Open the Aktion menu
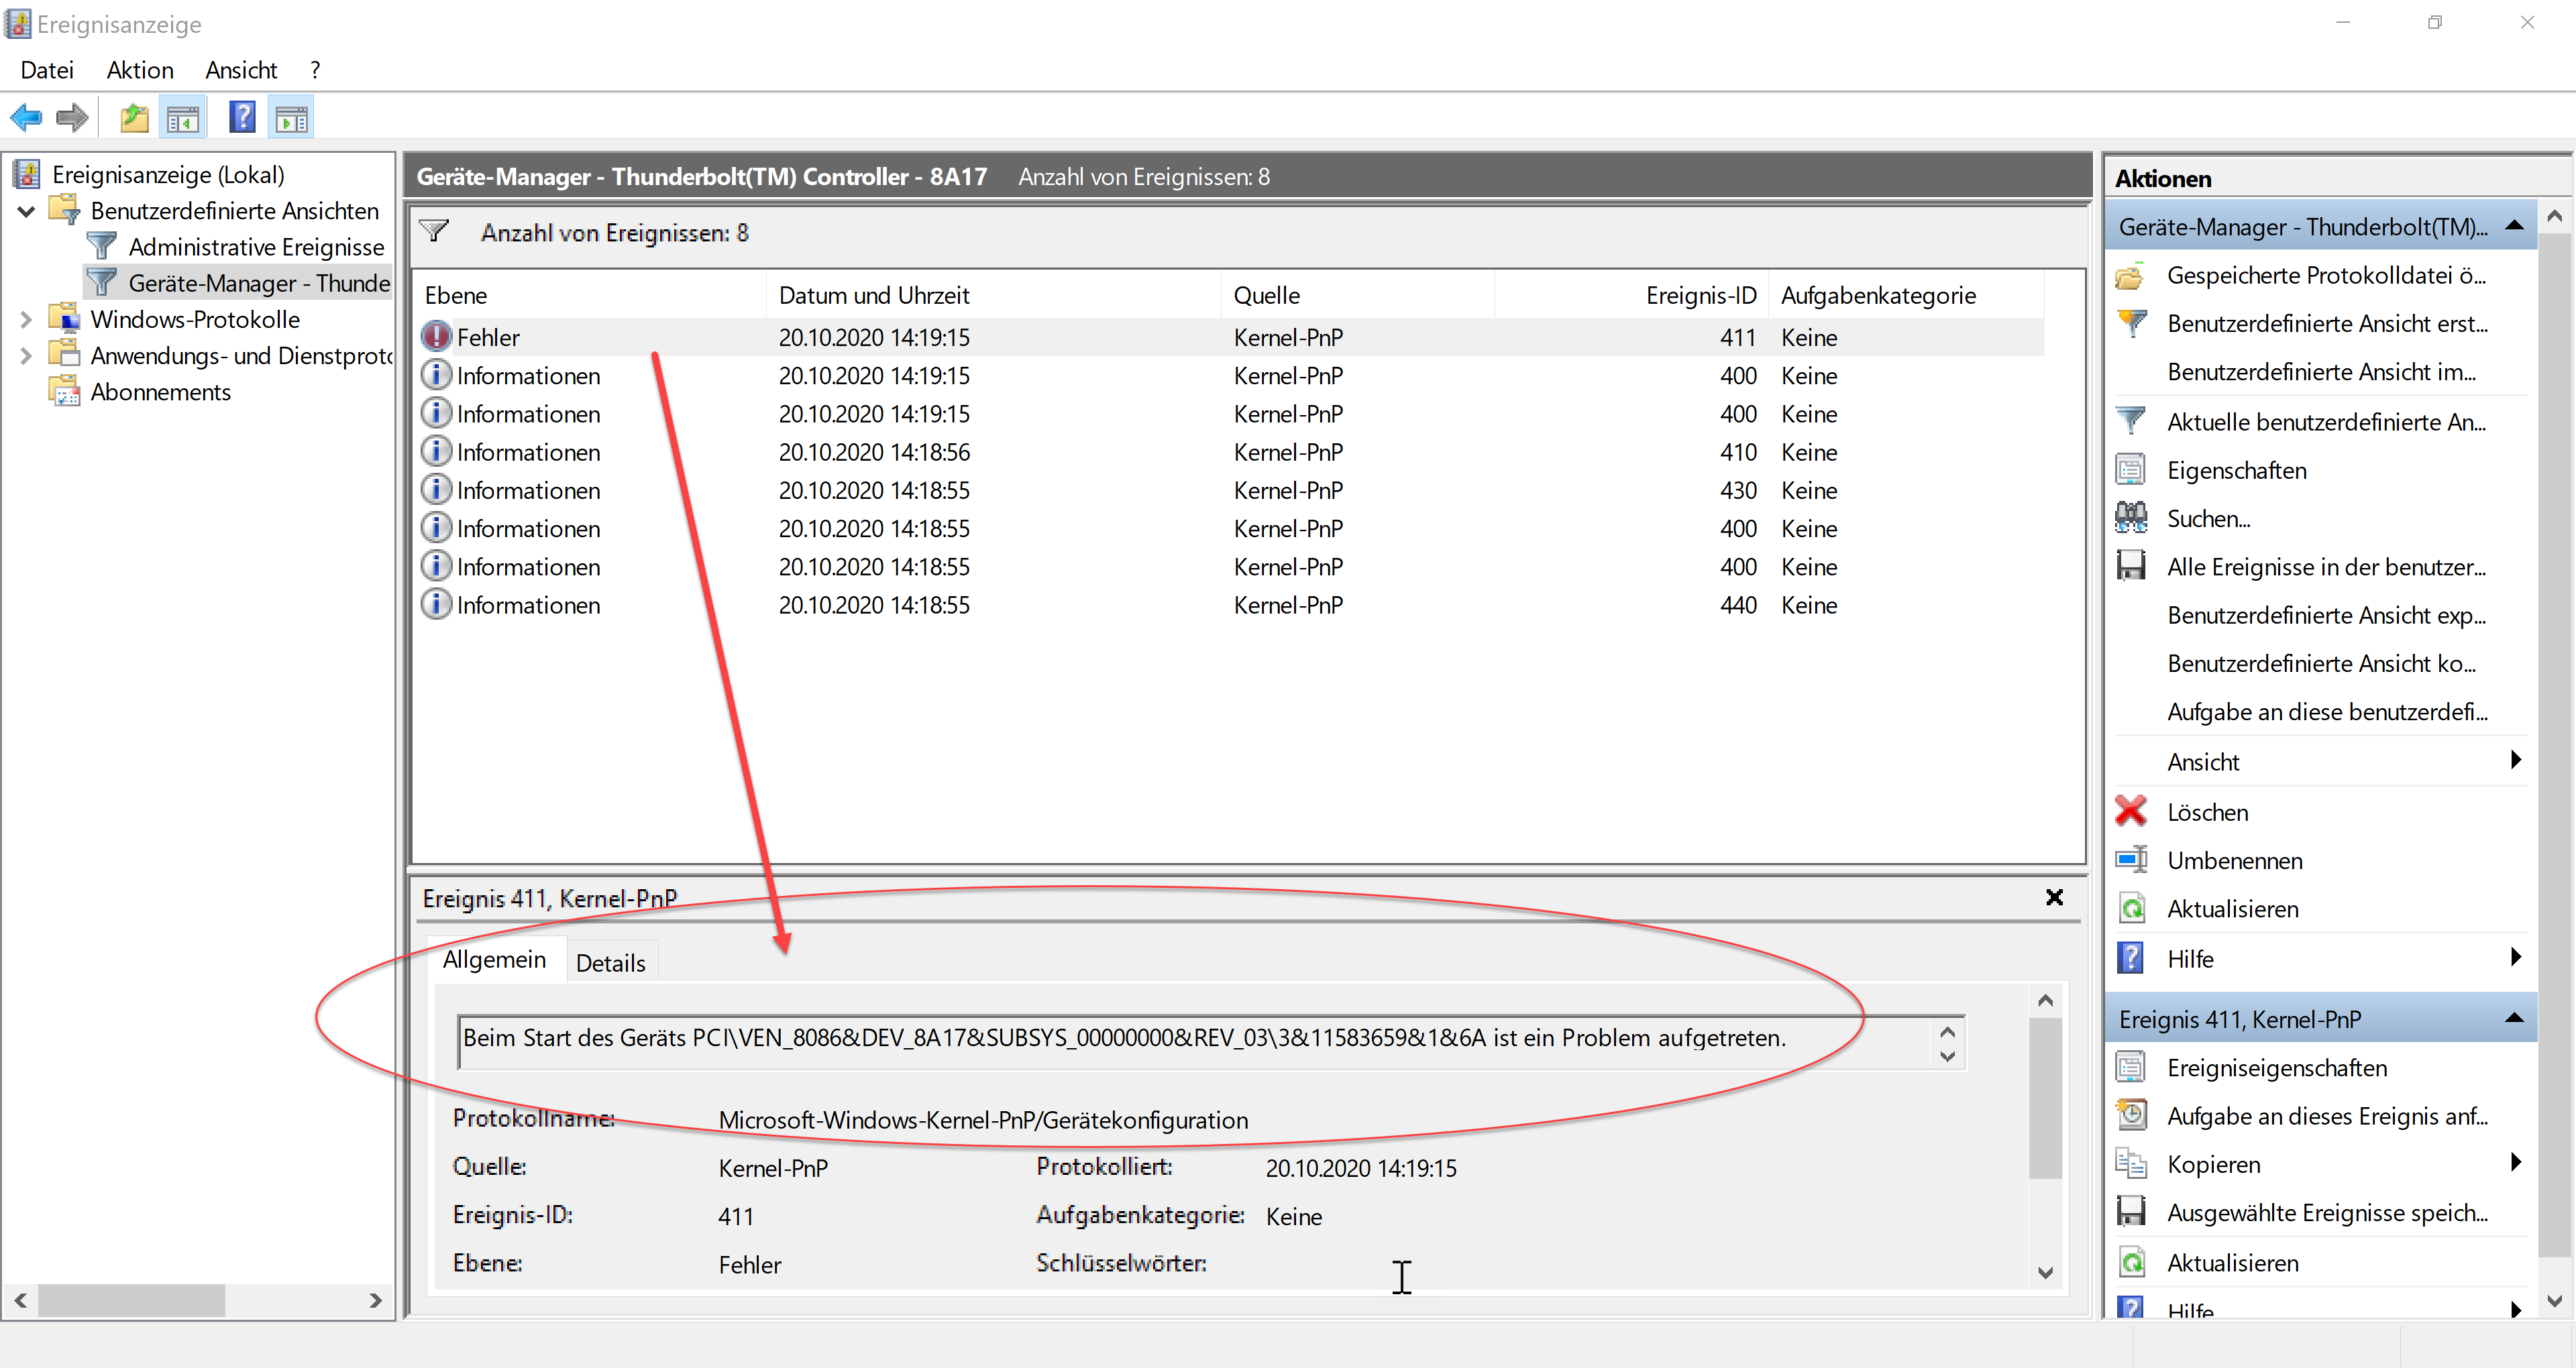2576x1368 pixels. pyautogui.click(x=140, y=70)
